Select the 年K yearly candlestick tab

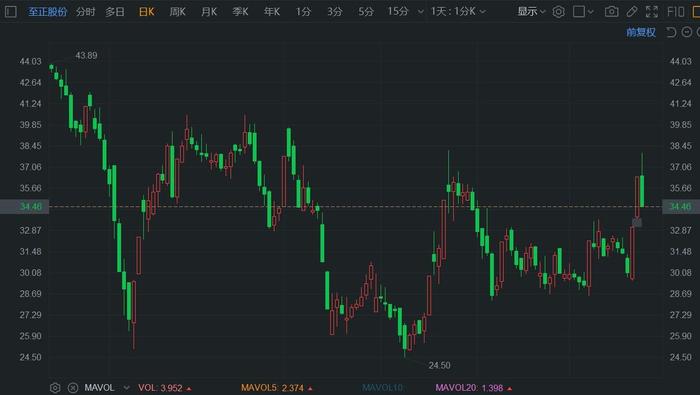click(271, 12)
